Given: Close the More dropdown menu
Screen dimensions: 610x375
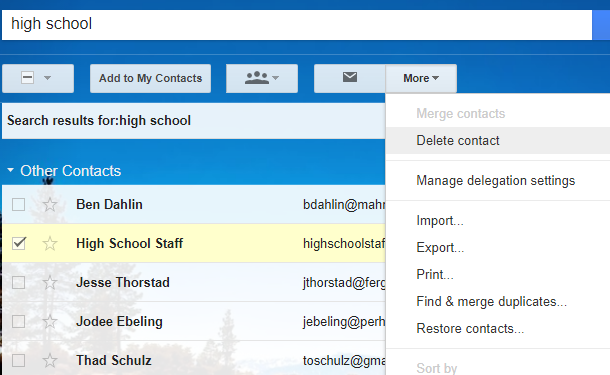Looking at the screenshot, I should tap(421, 78).
